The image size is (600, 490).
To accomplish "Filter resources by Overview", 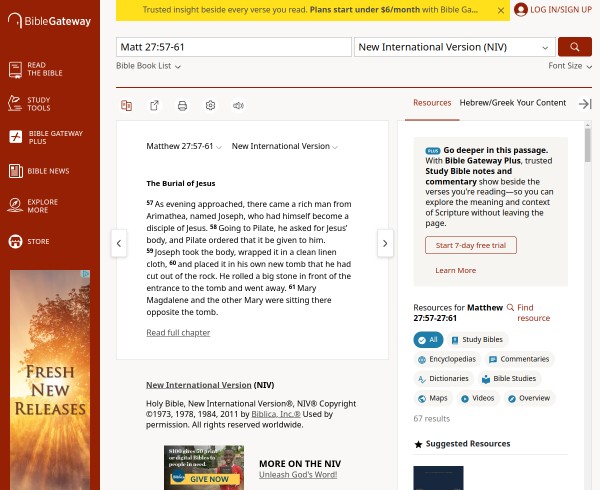I will [529, 398].
